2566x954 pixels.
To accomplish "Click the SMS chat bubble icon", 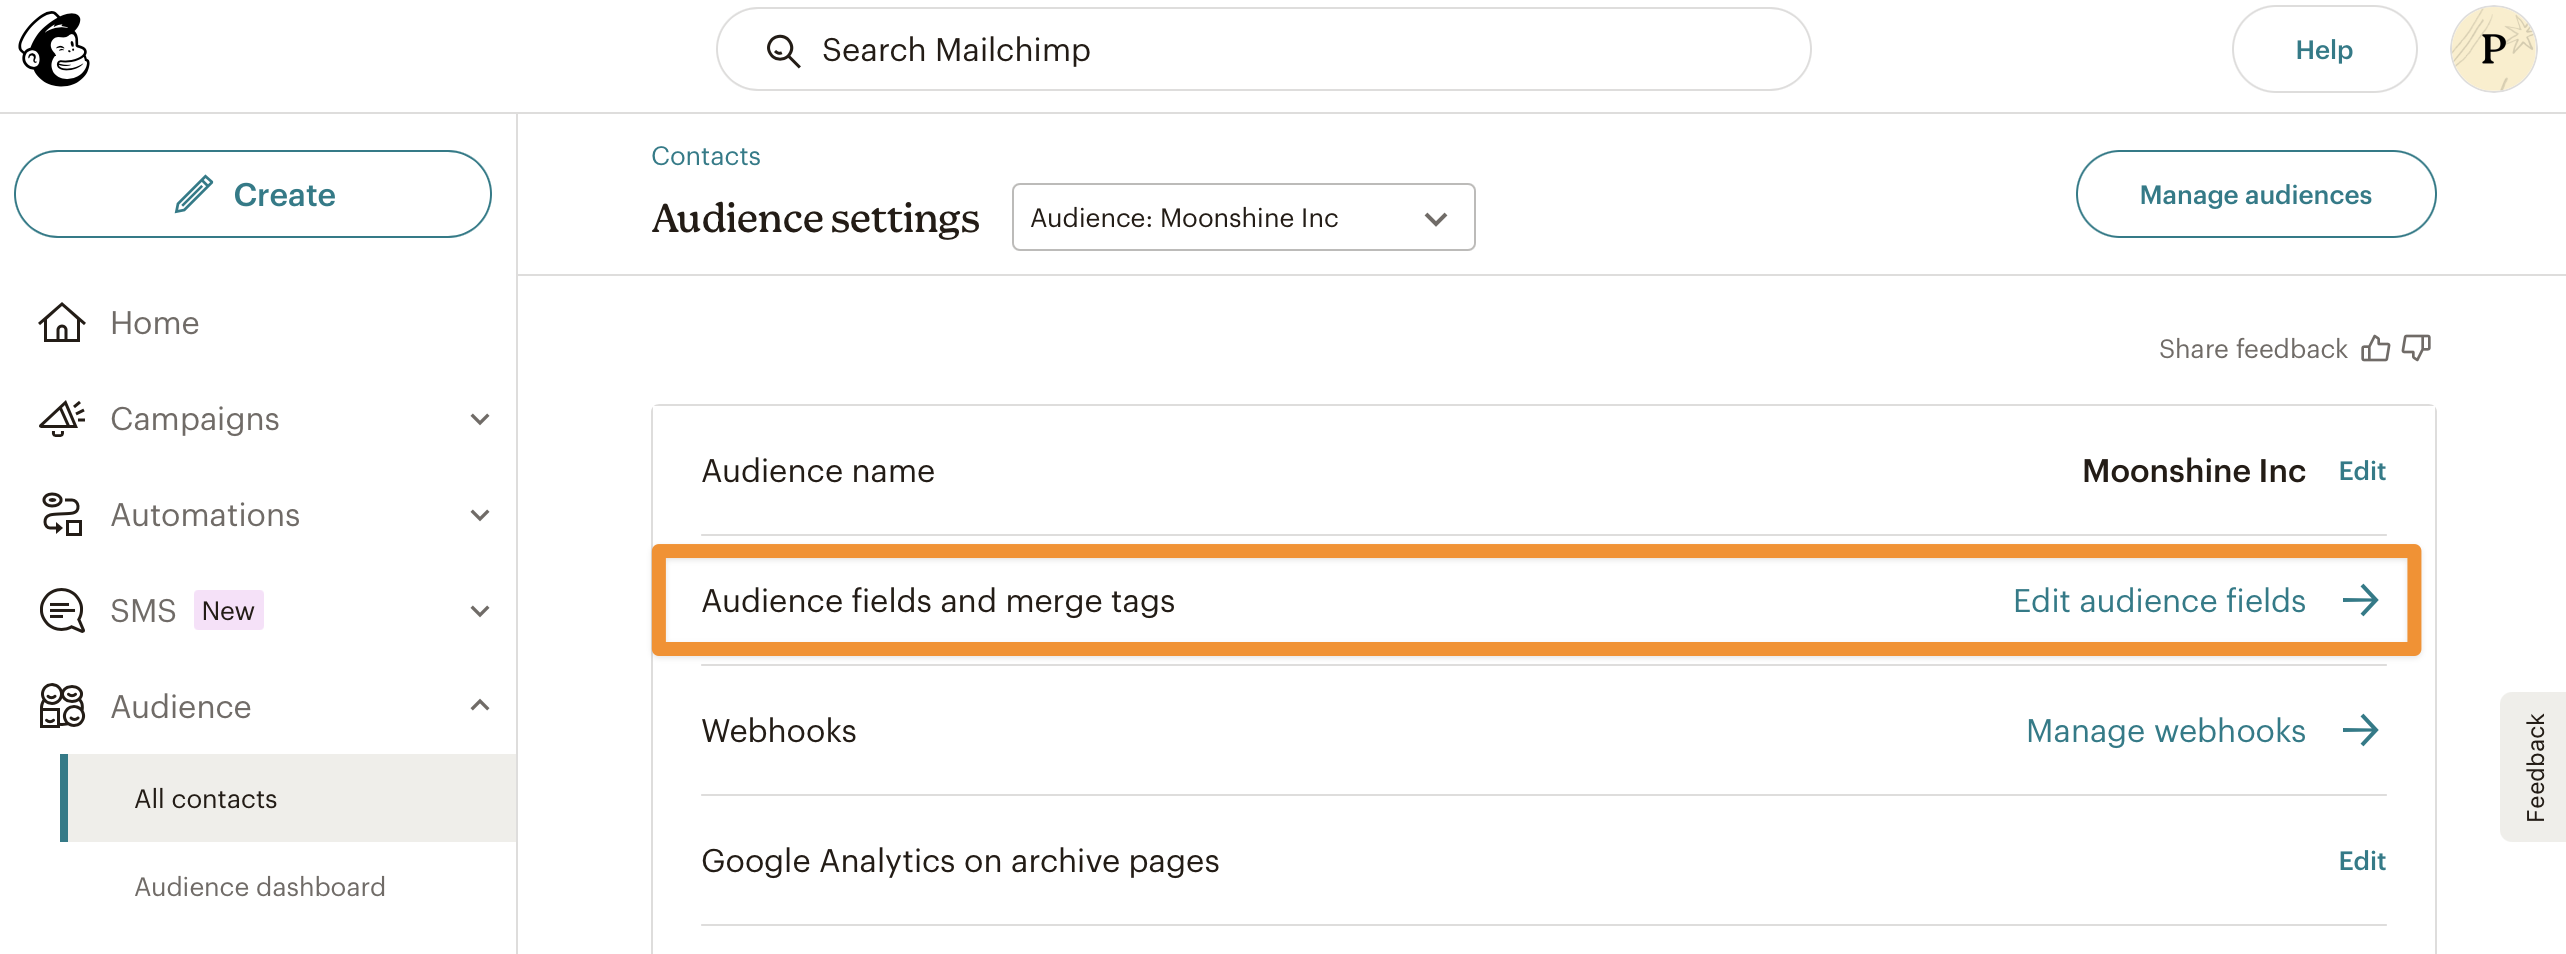I will pyautogui.click(x=62, y=611).
